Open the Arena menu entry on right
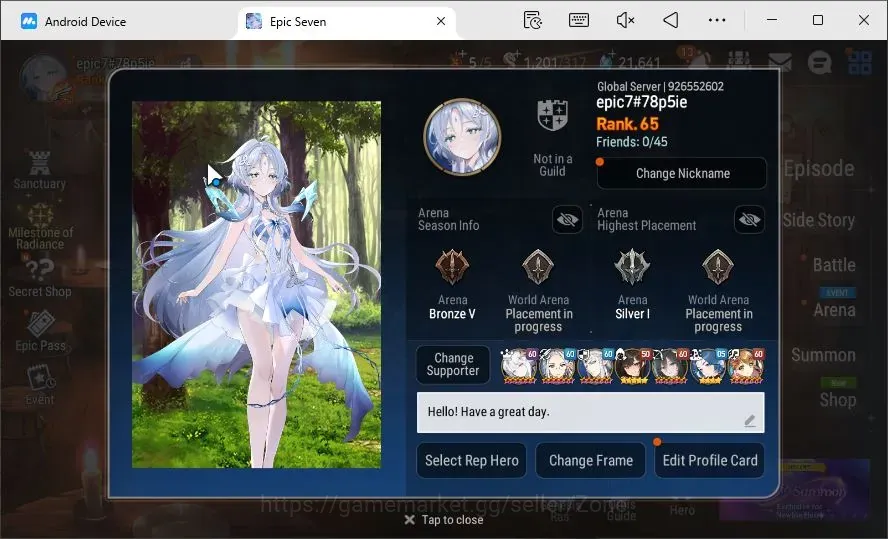This screenshot has height=539, width=888. coord(834,310)
